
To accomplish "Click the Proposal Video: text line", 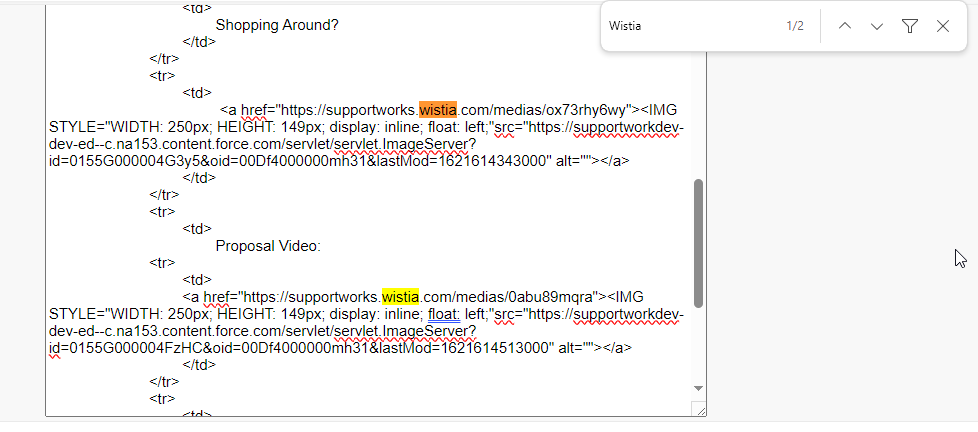I will click(x=268, y=246).
